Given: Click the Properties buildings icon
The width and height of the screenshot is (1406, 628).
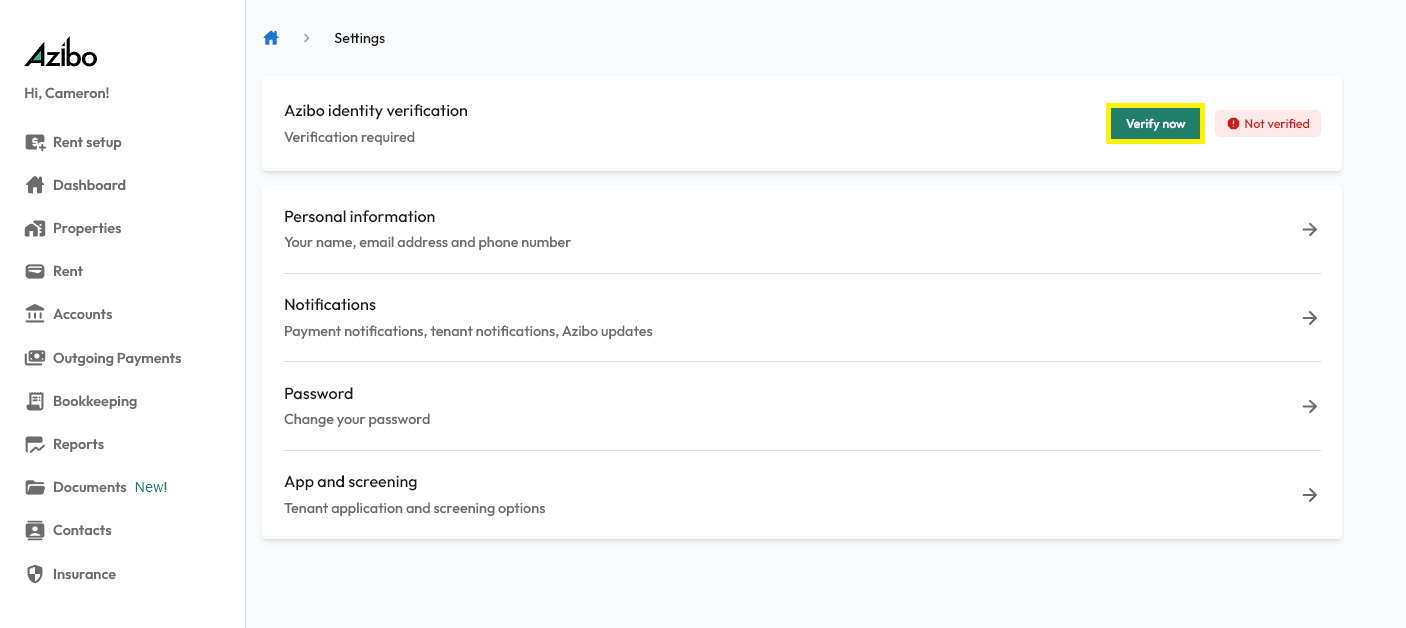Looking at the screenshot, I should (x=35, y=228).
